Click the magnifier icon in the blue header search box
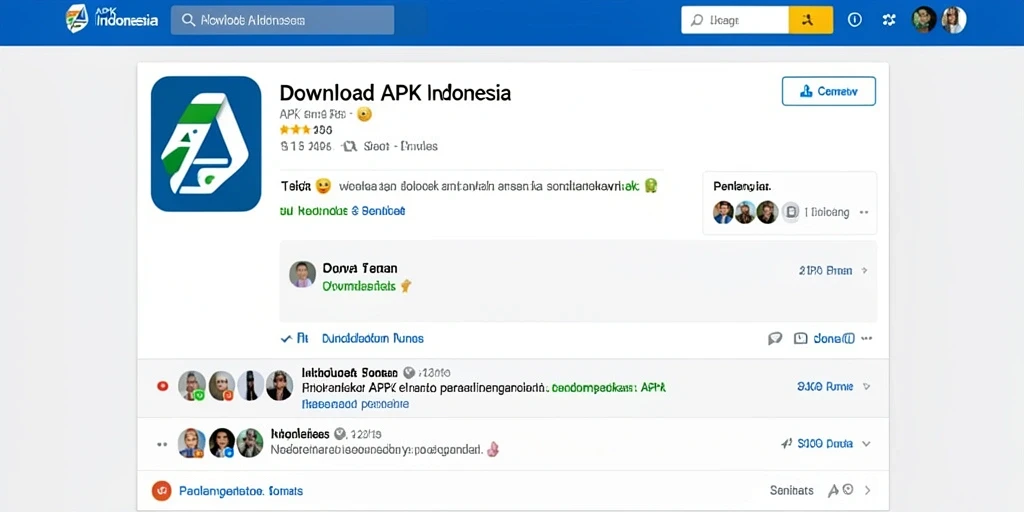 (x=189, y=20)
